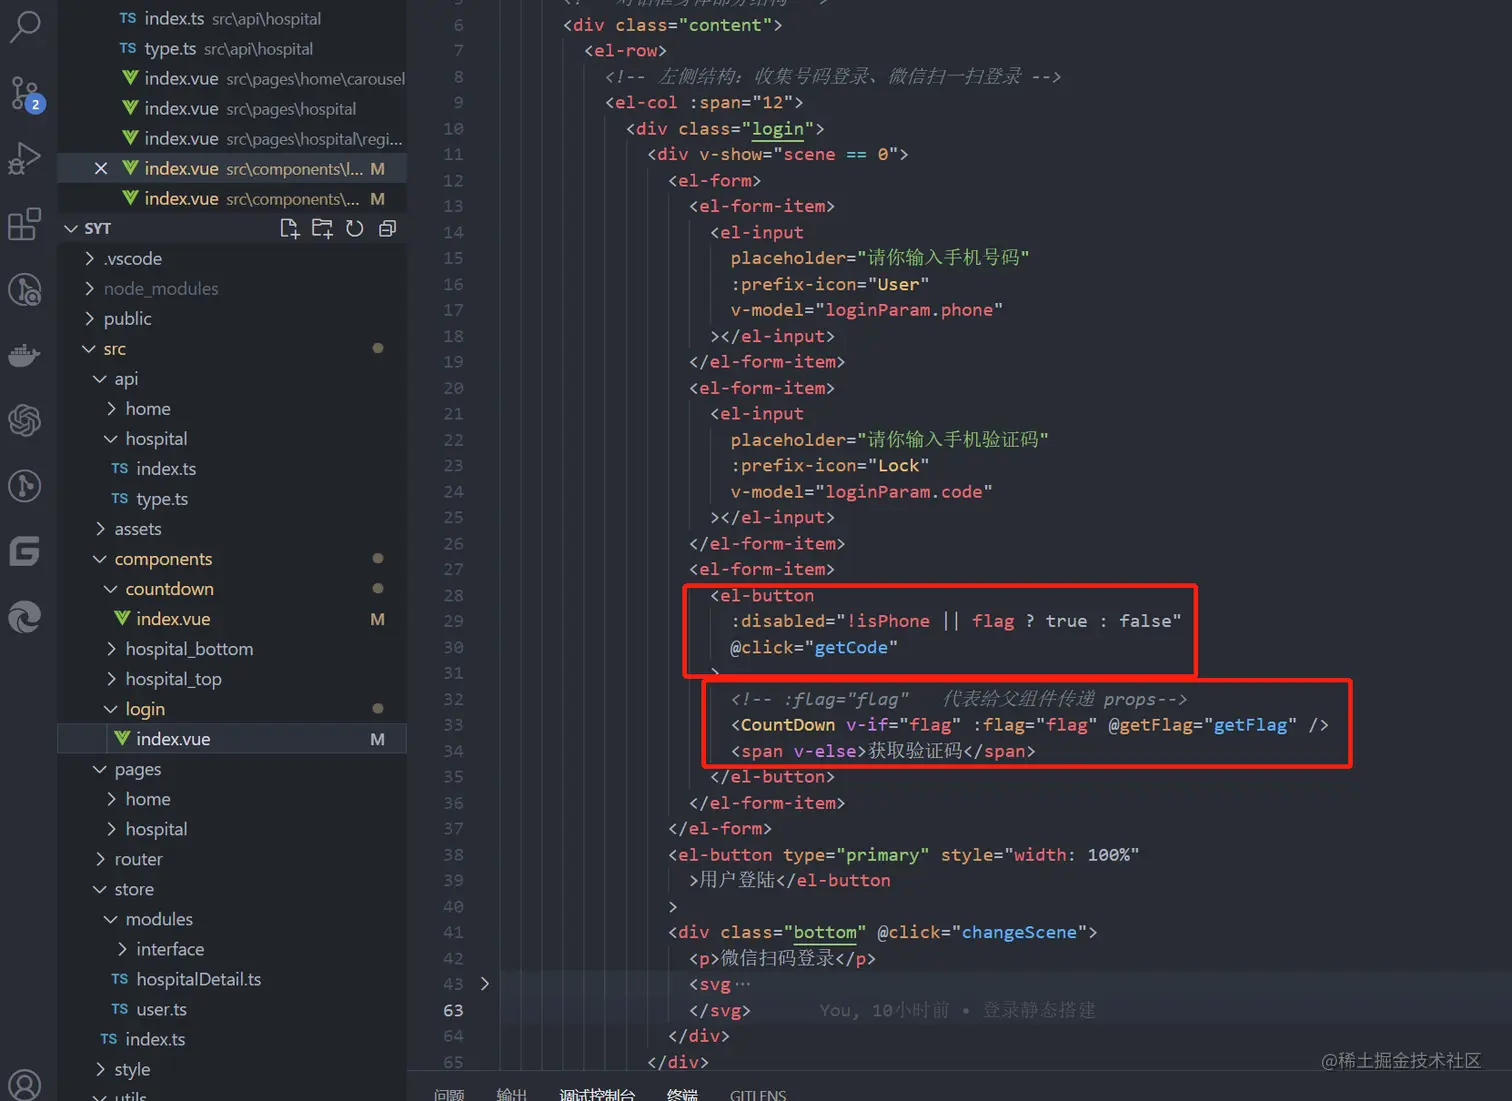Open the Search view in activity bar

pyautogui.click(x=25, y=25)
